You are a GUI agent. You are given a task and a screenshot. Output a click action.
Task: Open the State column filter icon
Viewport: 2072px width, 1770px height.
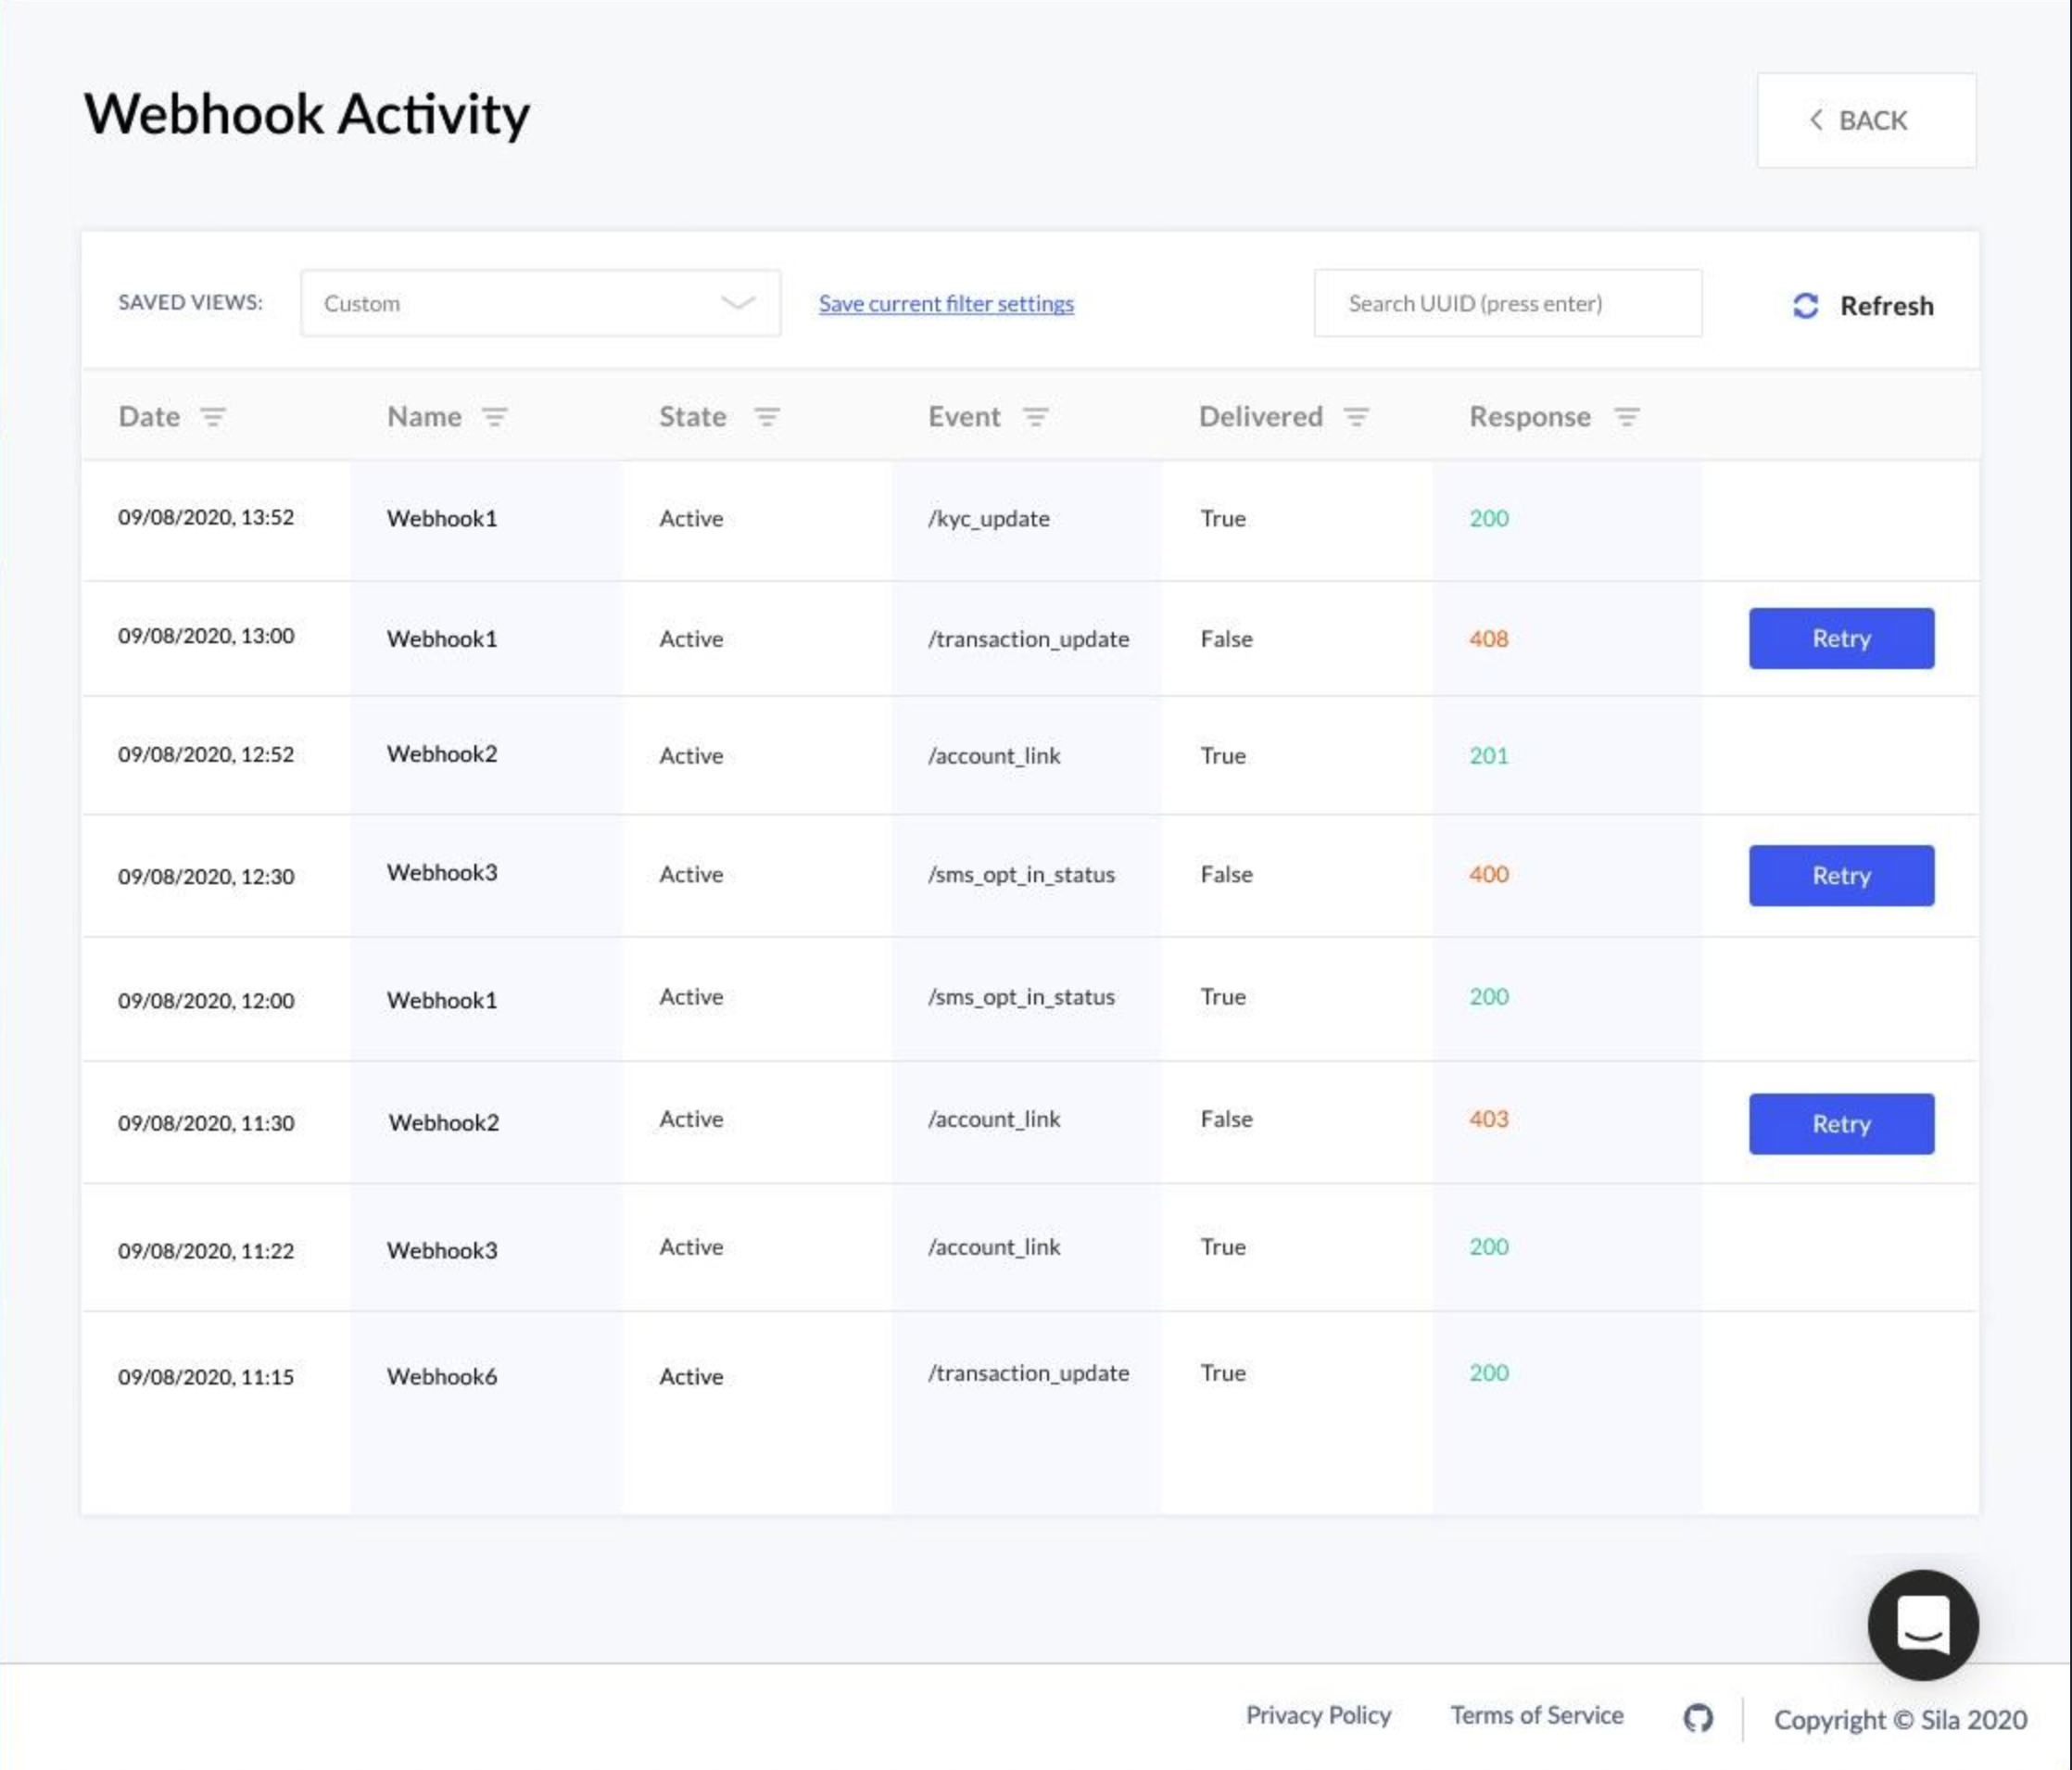(766, 417)
